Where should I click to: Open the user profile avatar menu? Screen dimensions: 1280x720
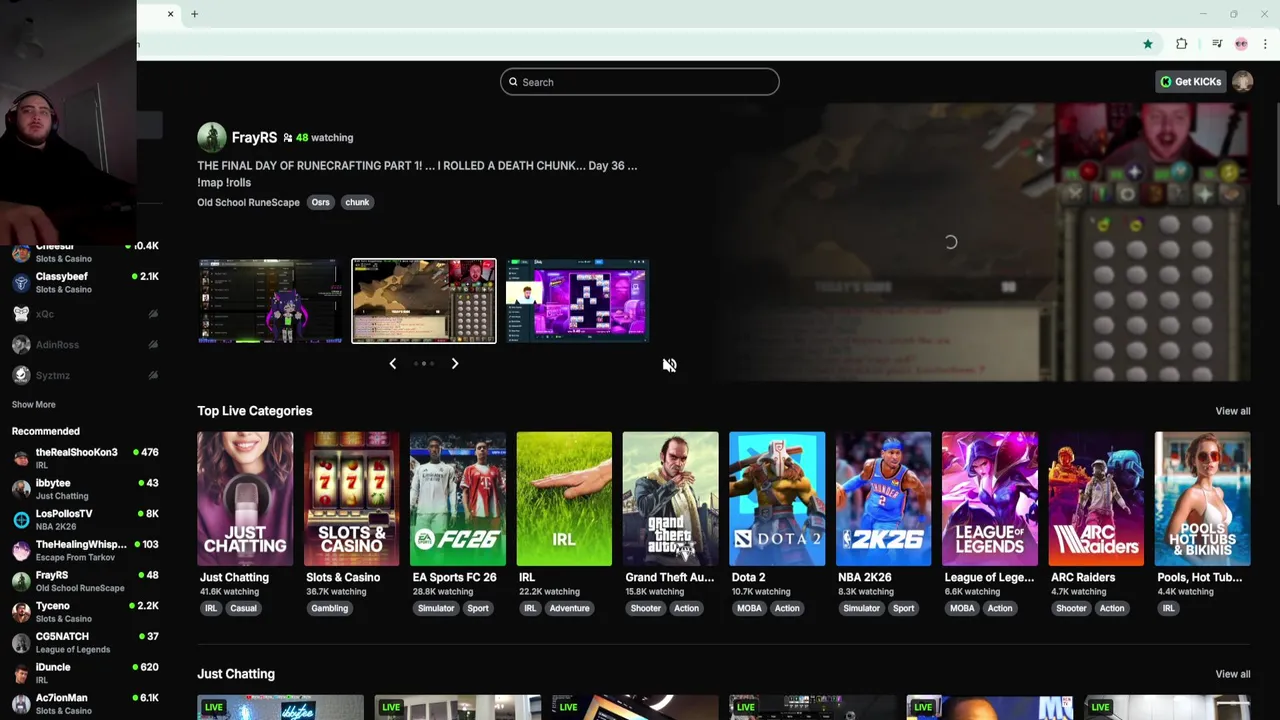tap(1243, 82)
